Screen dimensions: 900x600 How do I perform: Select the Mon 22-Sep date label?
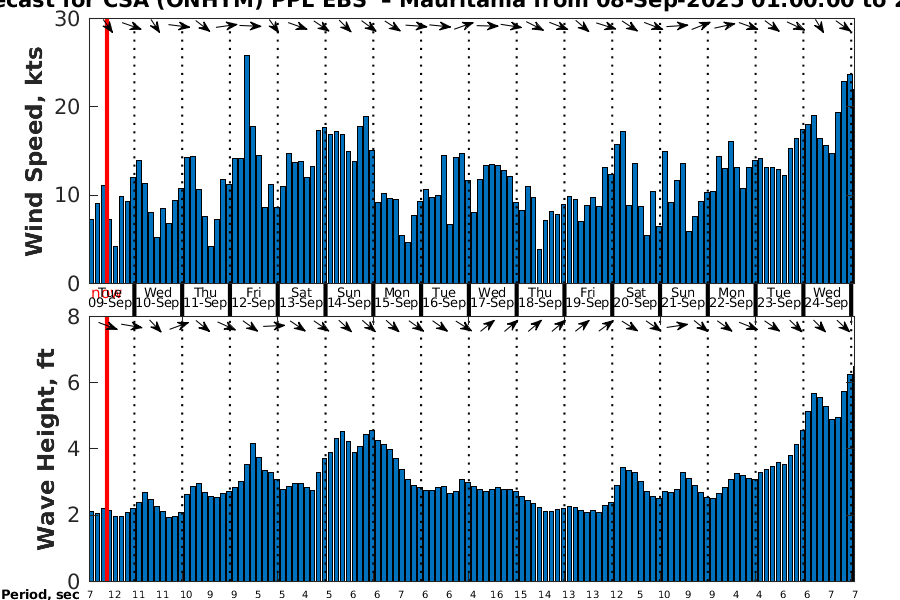[731, 298]
